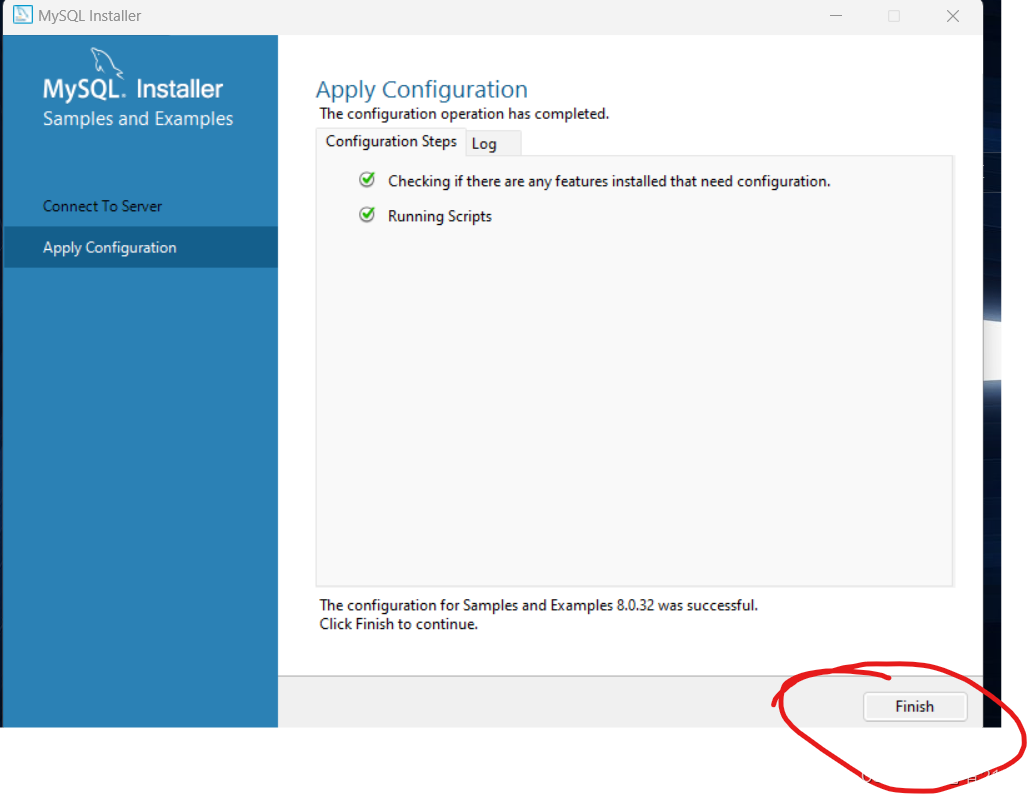
Task: Select the Configuration Steps tab
Action: (391, 142)
